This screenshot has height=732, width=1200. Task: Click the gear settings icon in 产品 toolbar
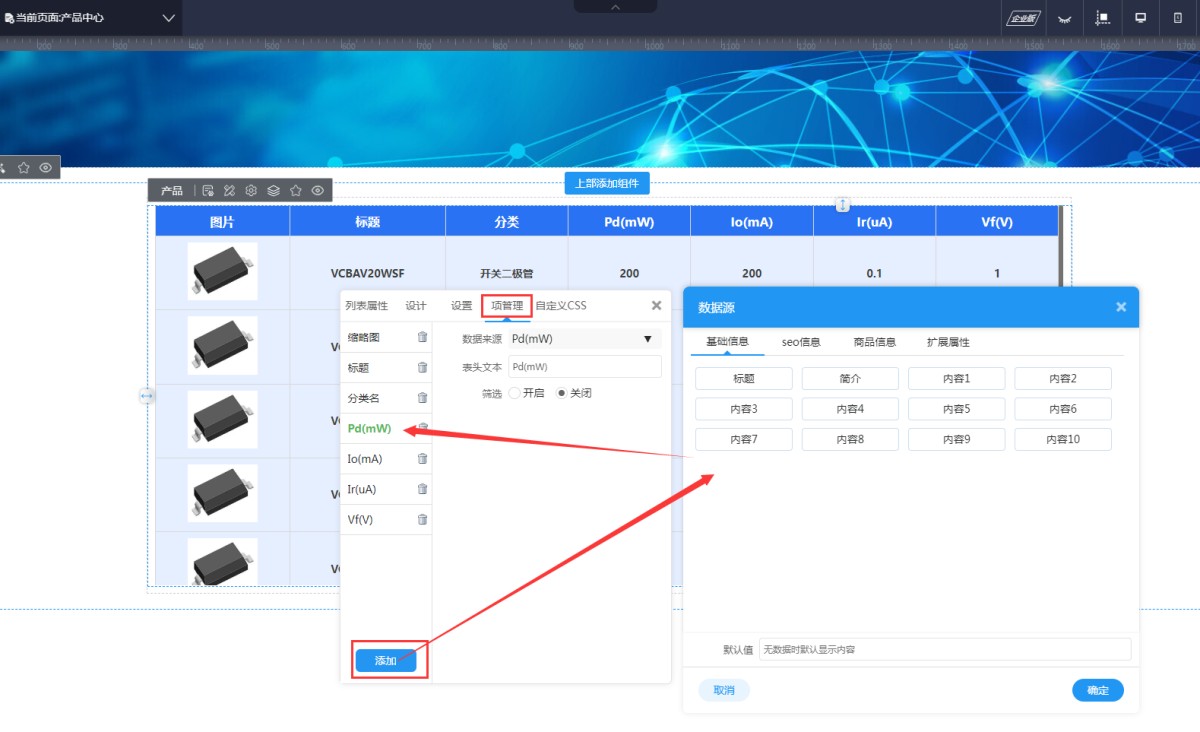pyautogui.click(x=251, y=190)
